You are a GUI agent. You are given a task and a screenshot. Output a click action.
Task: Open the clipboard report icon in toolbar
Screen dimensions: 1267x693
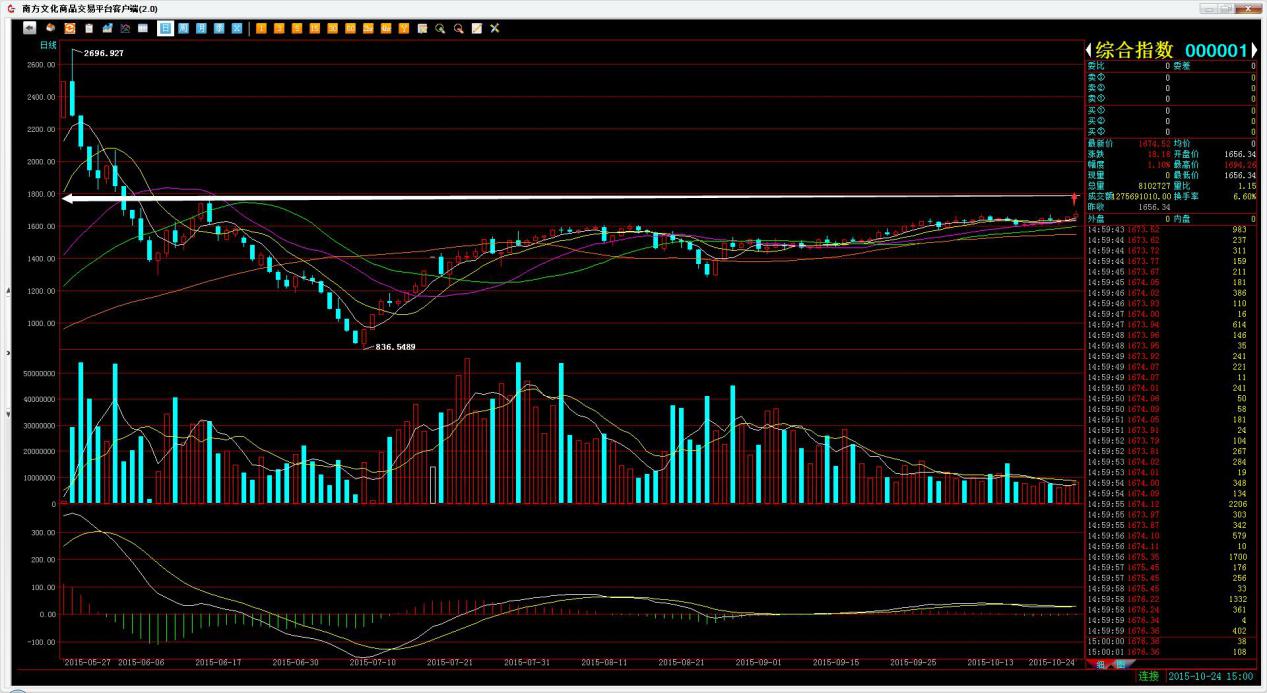coord(88,28)
